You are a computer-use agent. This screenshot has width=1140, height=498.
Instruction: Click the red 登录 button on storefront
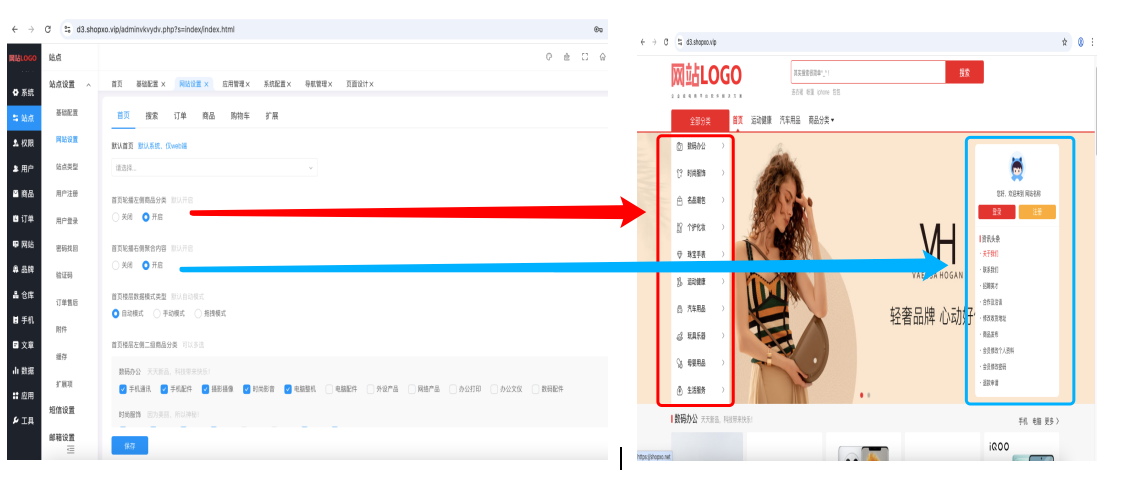996,212
